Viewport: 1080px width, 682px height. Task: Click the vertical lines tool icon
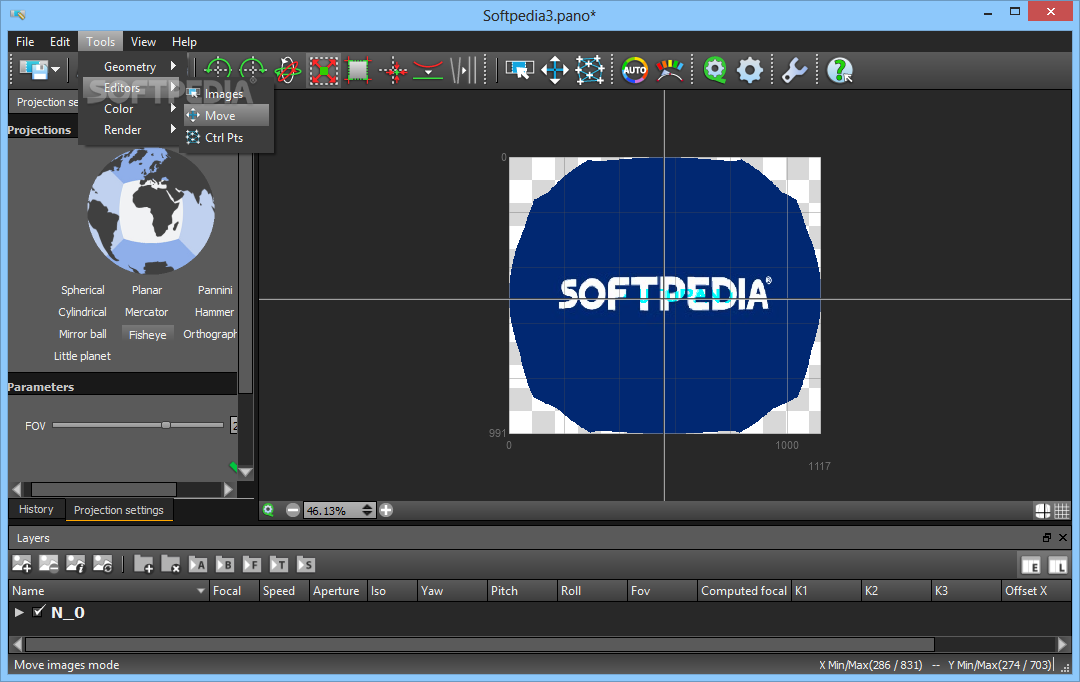pyautogui.click(x=464, y=70)
